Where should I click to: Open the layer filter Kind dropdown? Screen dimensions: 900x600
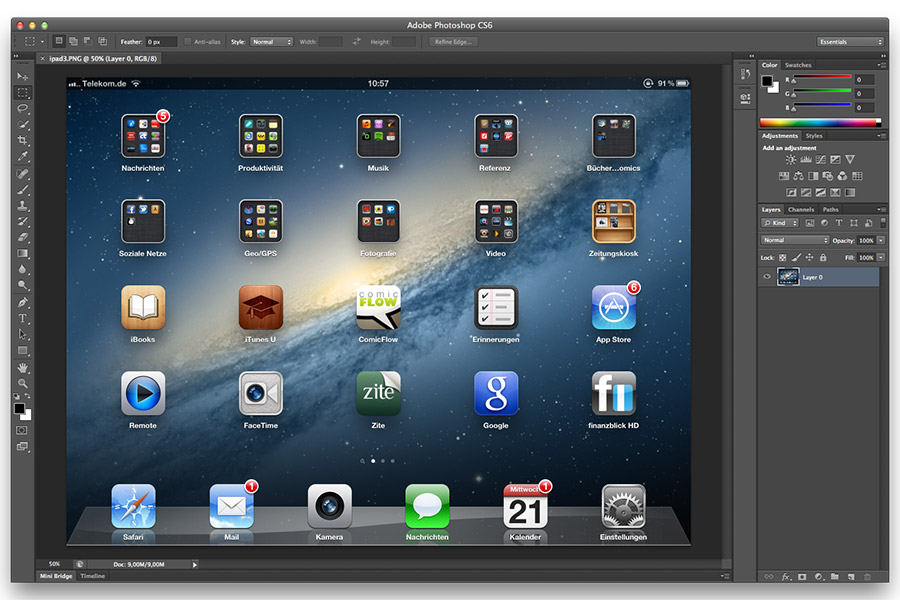point(780,223)
